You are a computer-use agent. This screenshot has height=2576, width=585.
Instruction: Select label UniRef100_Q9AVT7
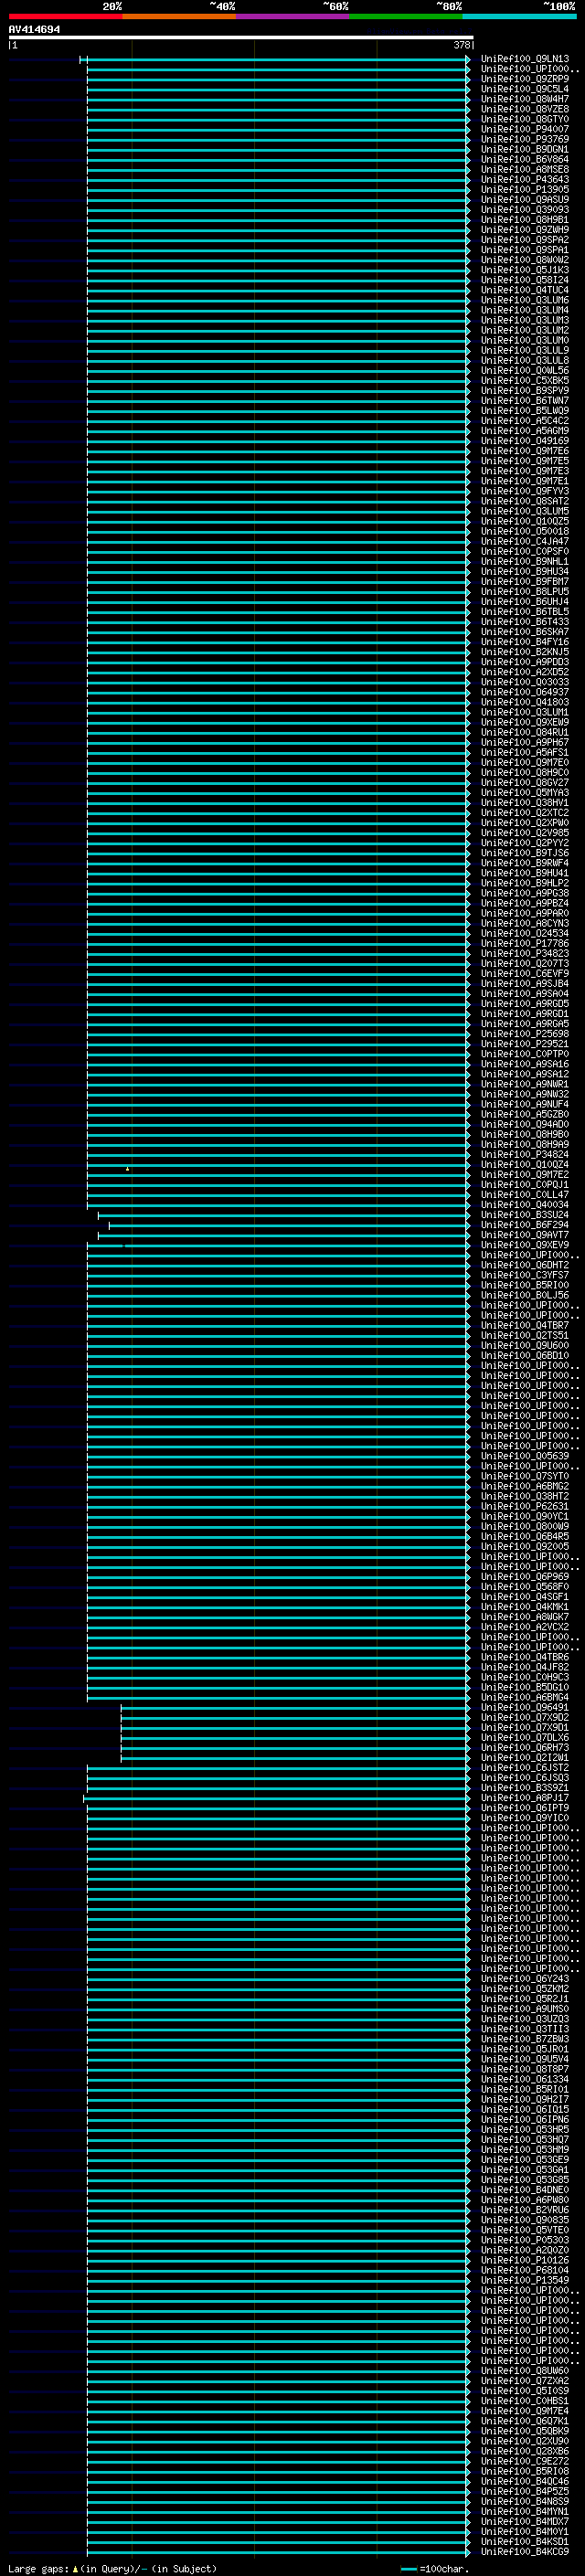pos(525,1235)
